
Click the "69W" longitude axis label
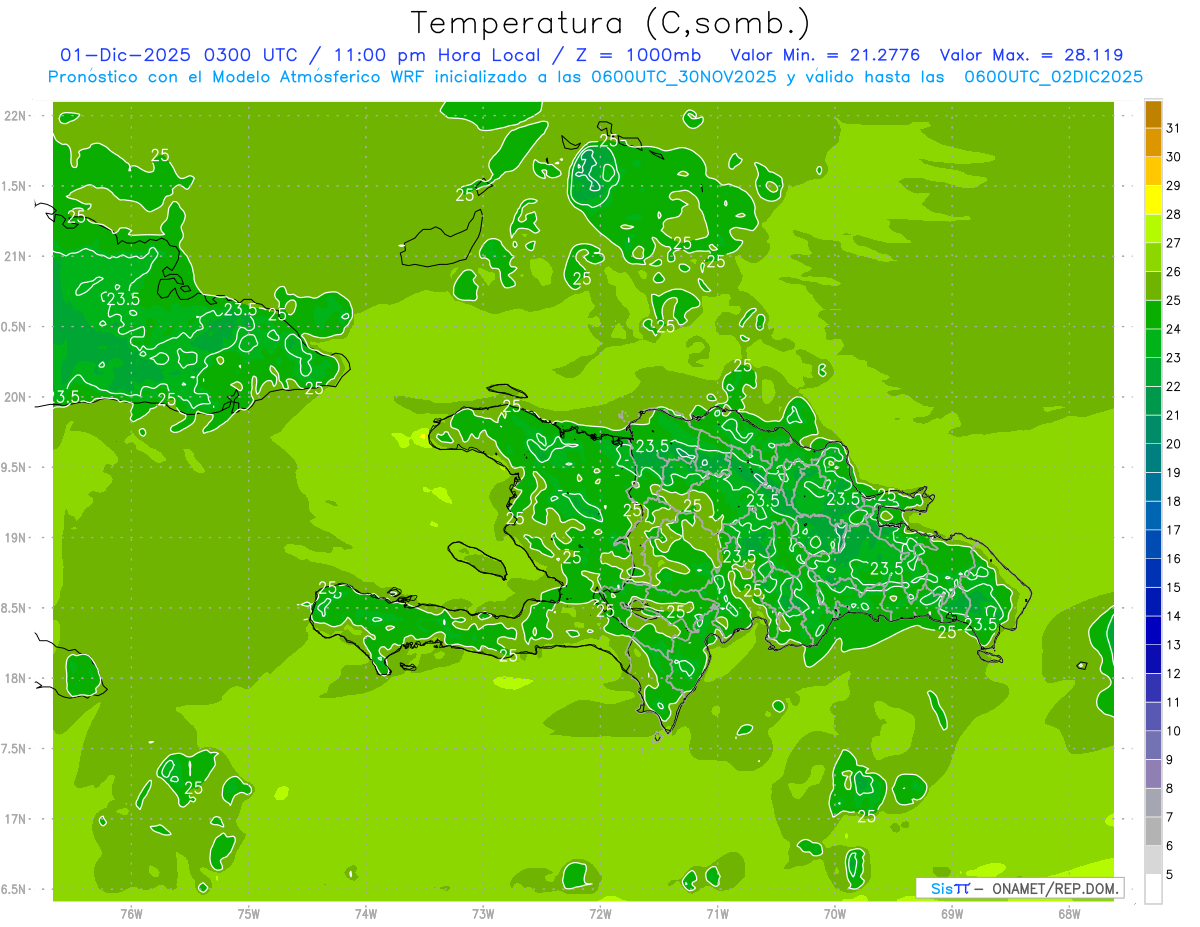pyautogui.click(x=952, y=913)
